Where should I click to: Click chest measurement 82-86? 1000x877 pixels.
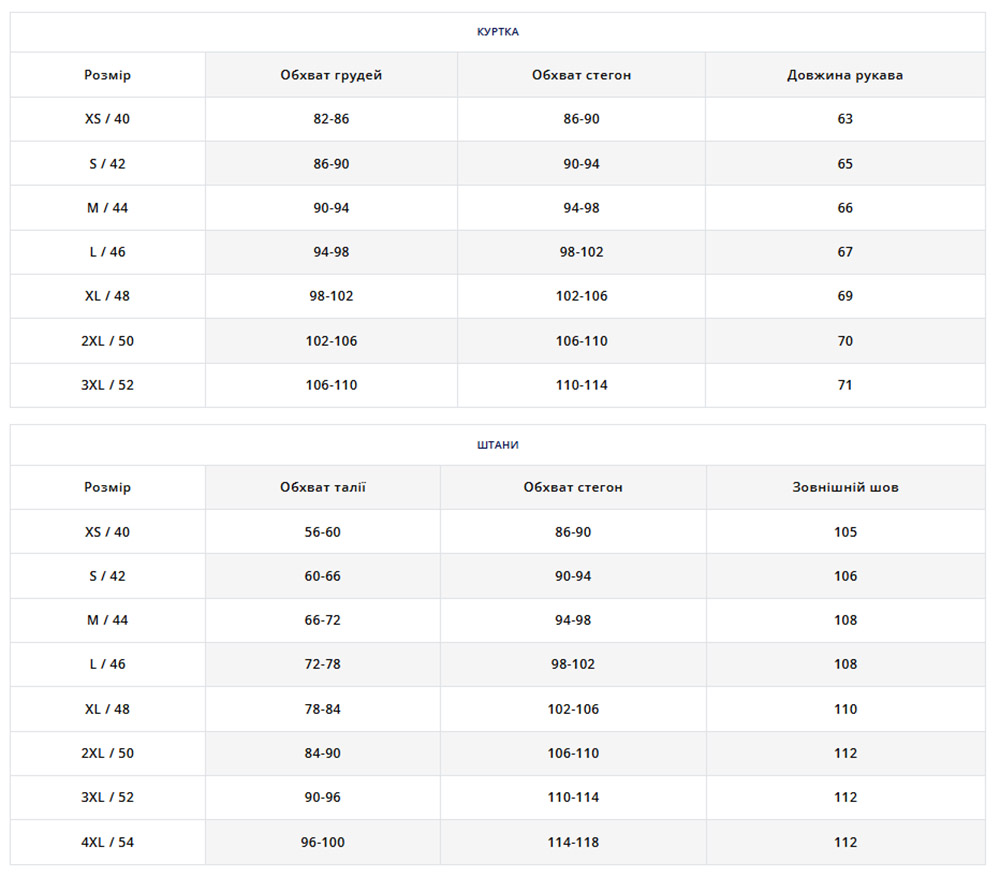coord(331,119)
